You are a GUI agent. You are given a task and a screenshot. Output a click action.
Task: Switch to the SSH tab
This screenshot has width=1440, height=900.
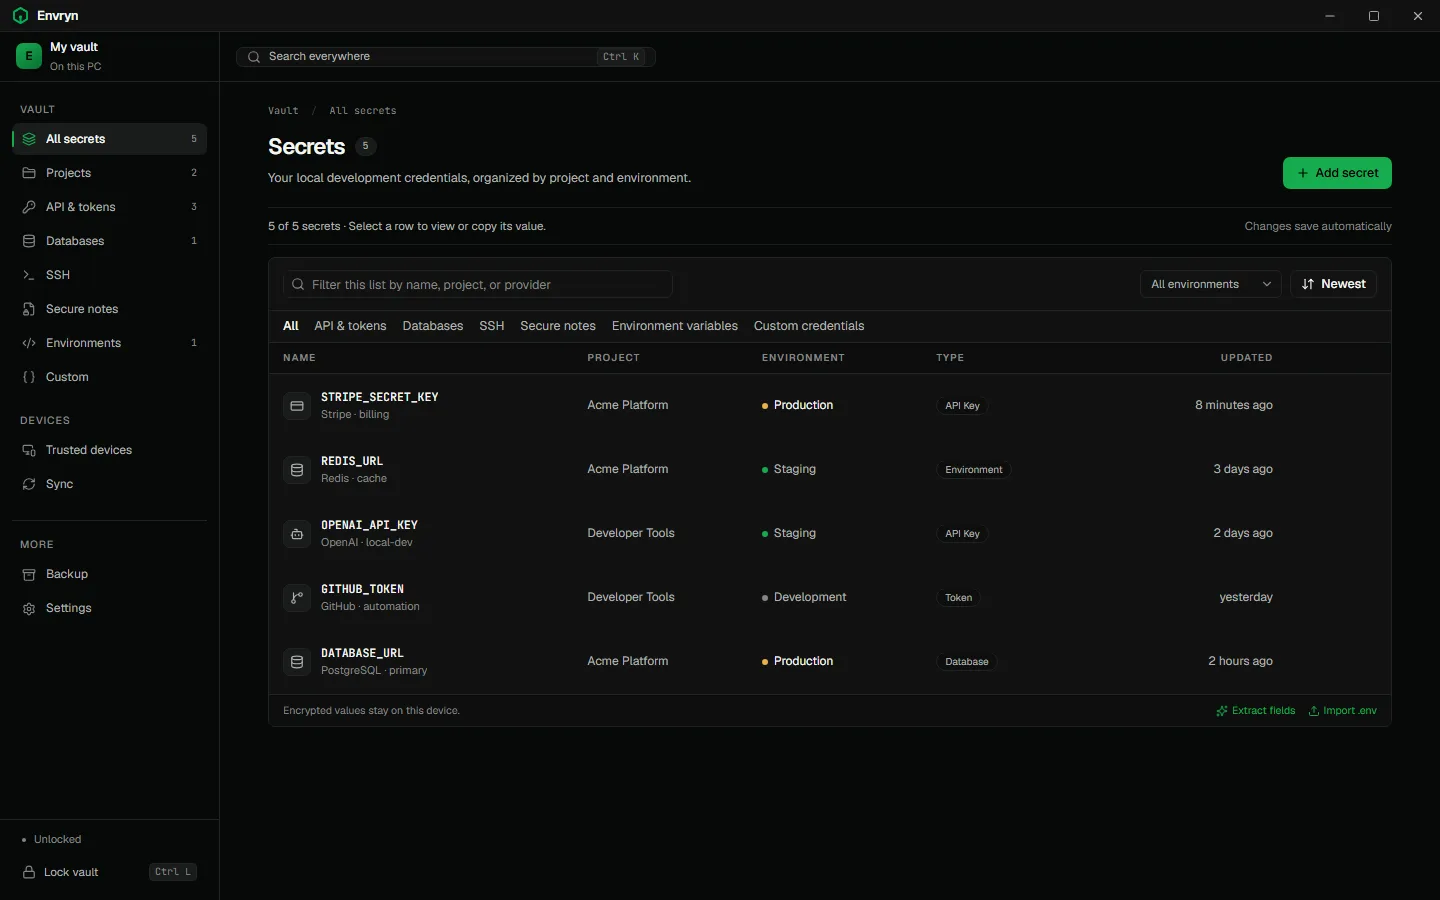492,326
